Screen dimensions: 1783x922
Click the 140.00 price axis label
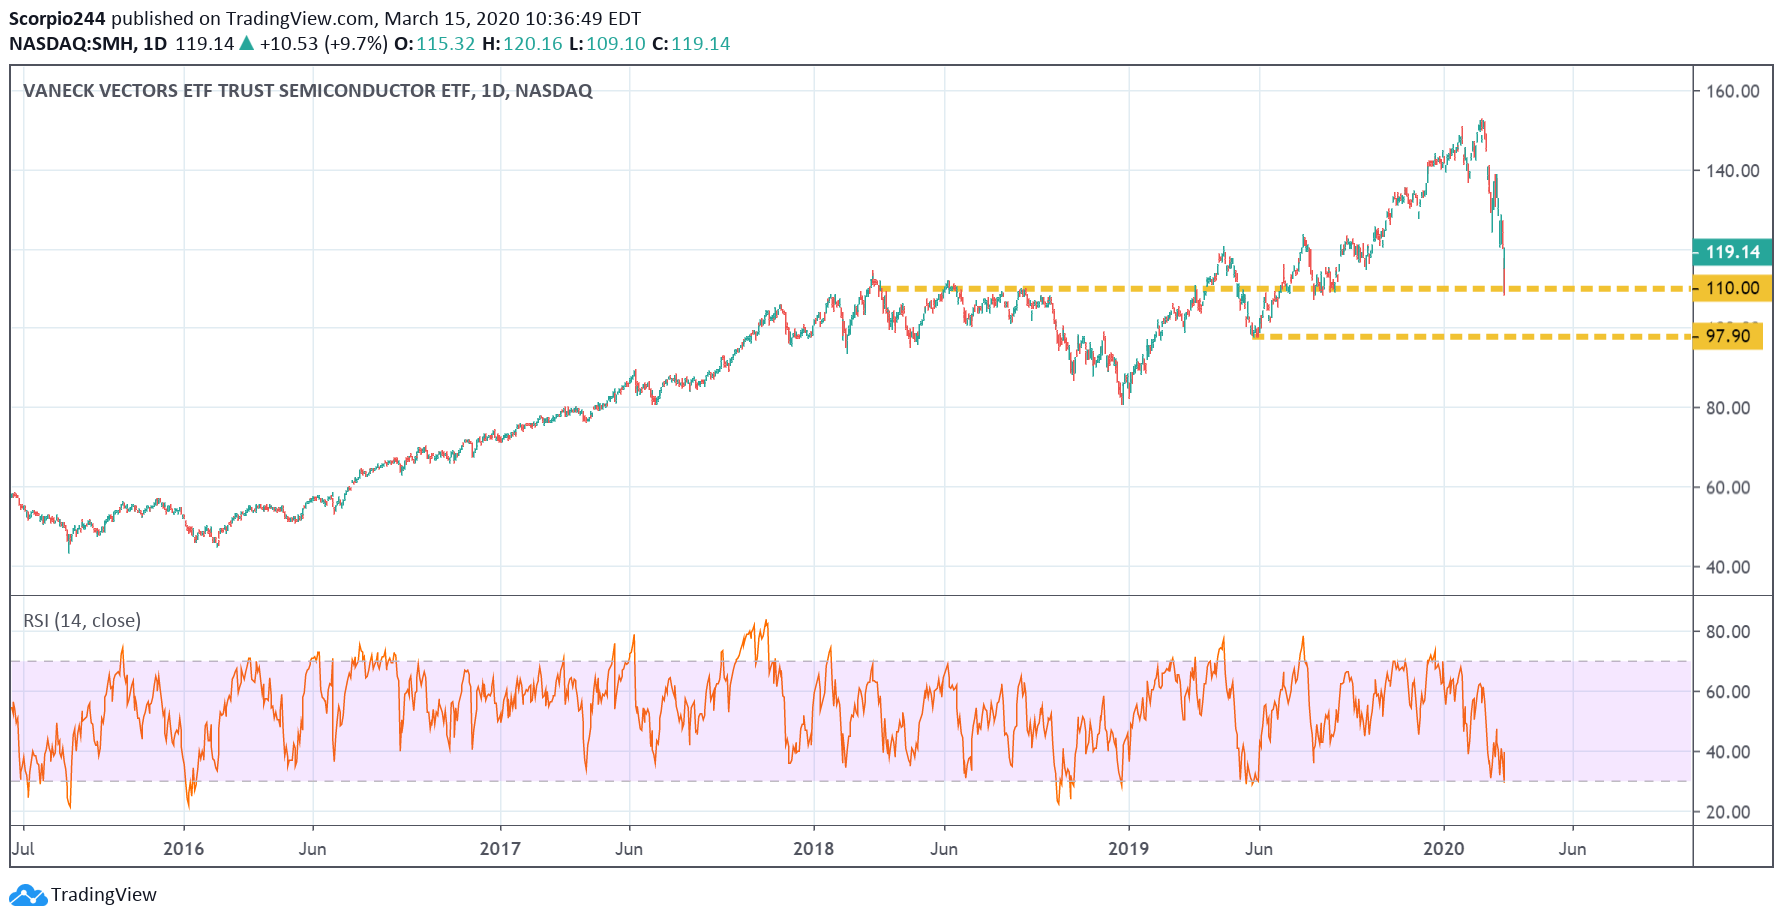coord(1733,171)
